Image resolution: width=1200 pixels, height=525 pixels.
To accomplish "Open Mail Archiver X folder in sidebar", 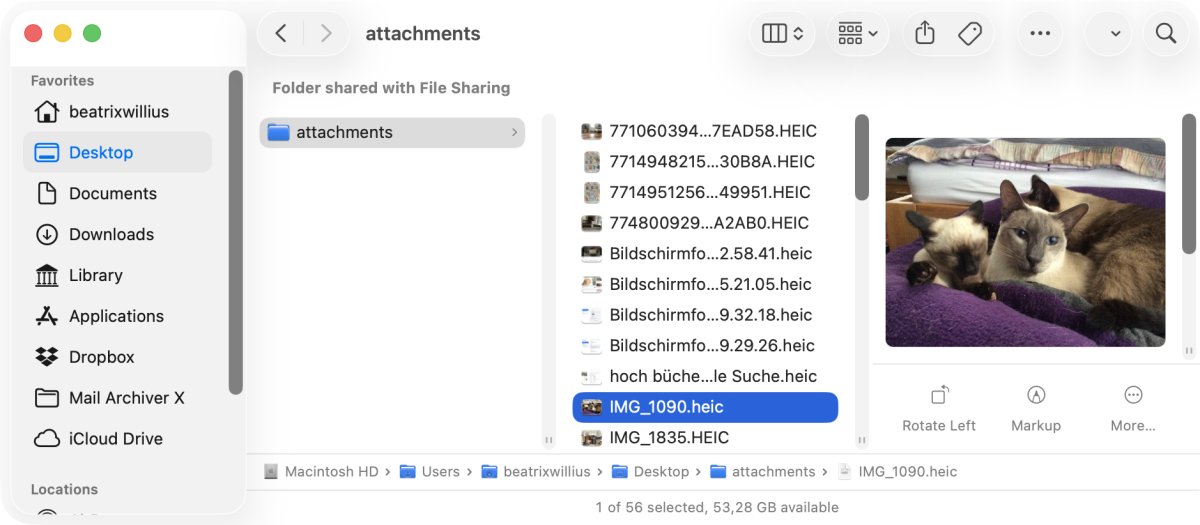I will [118, 398].
